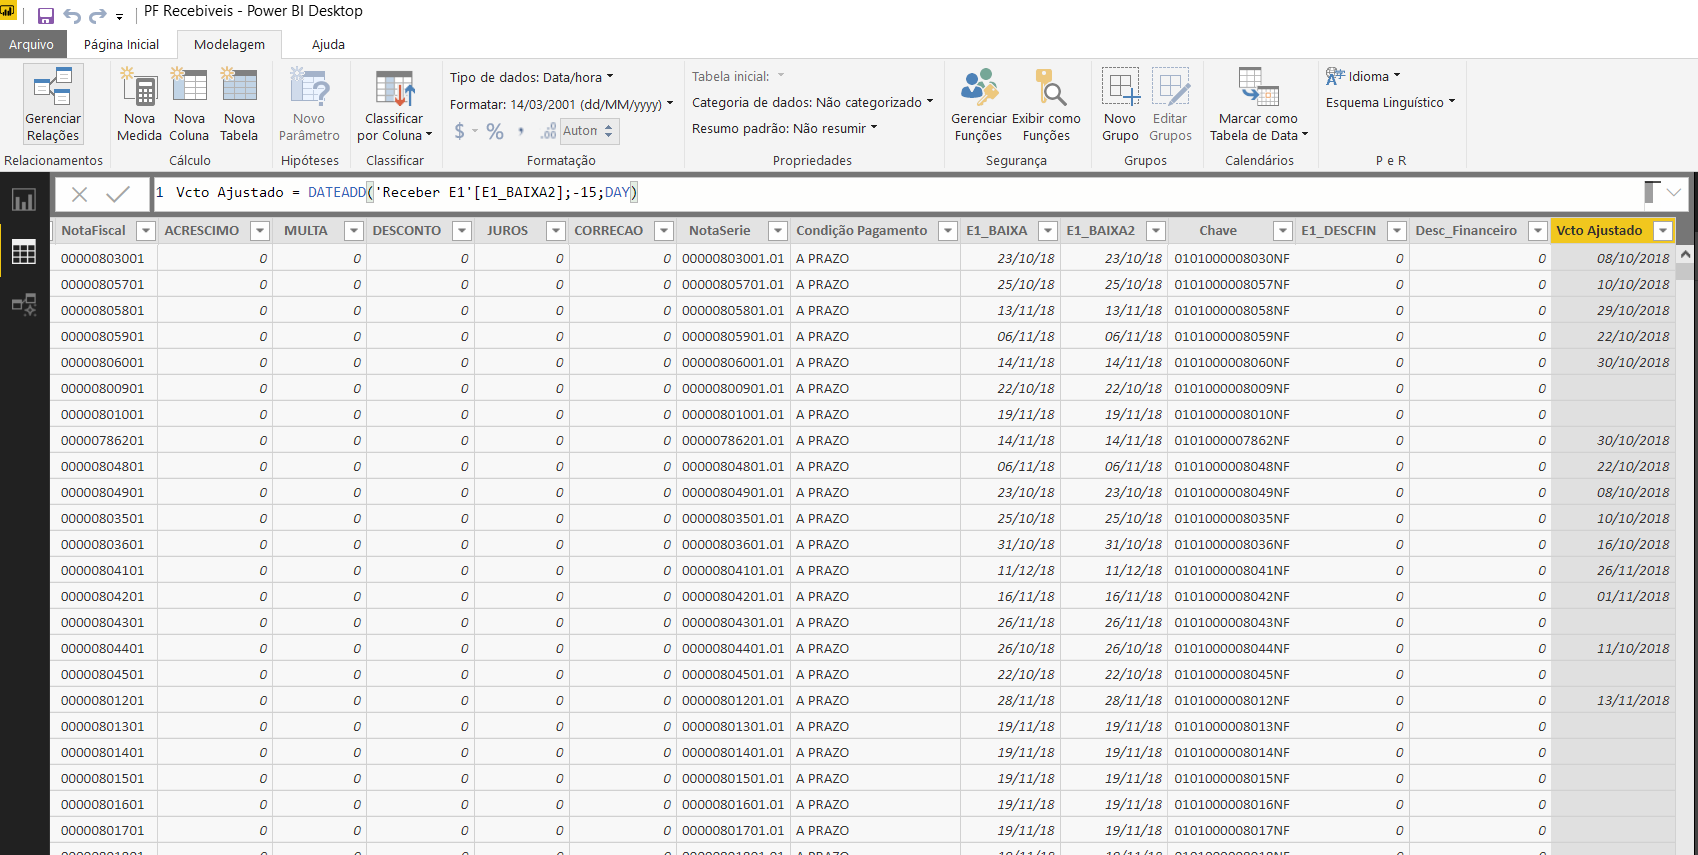Open Idioma dropdown
1698x855 pixels.
[1363, 76]
